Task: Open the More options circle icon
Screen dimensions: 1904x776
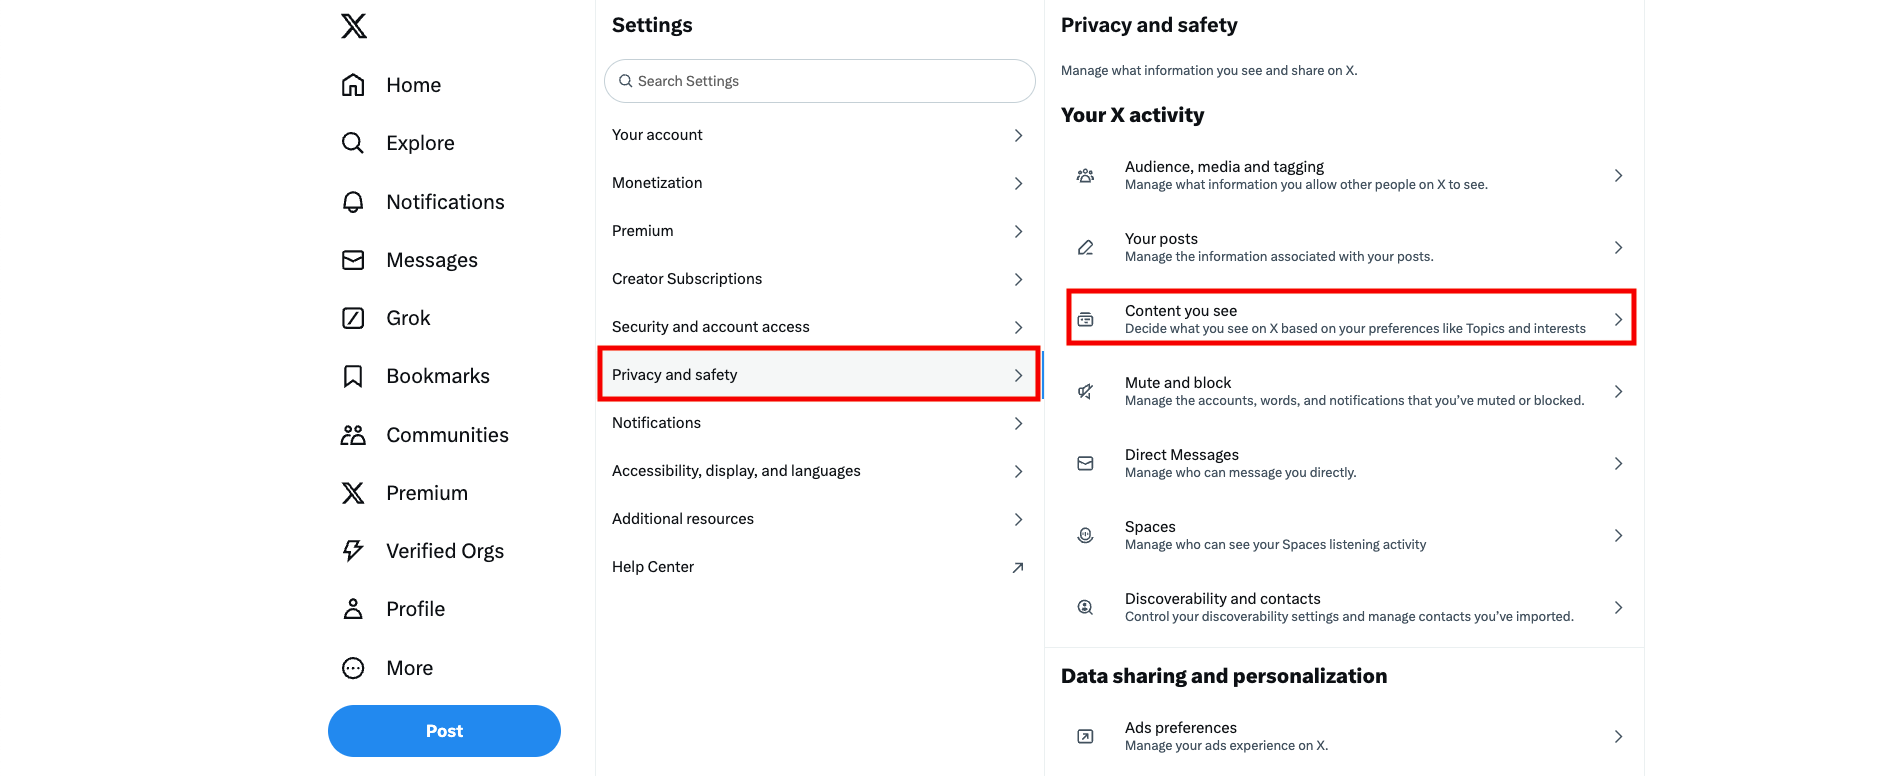Action: pos(353,668)
